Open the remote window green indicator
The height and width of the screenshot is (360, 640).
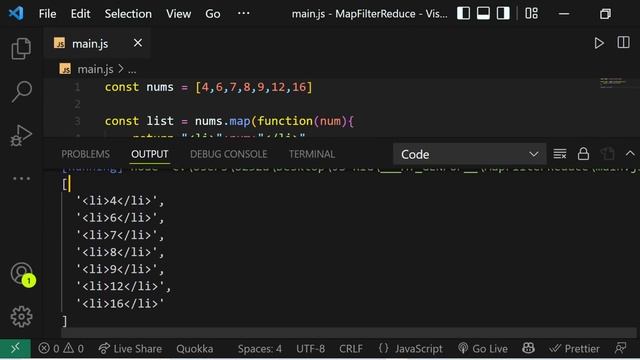pyautogui.click(x=15, y=349)
